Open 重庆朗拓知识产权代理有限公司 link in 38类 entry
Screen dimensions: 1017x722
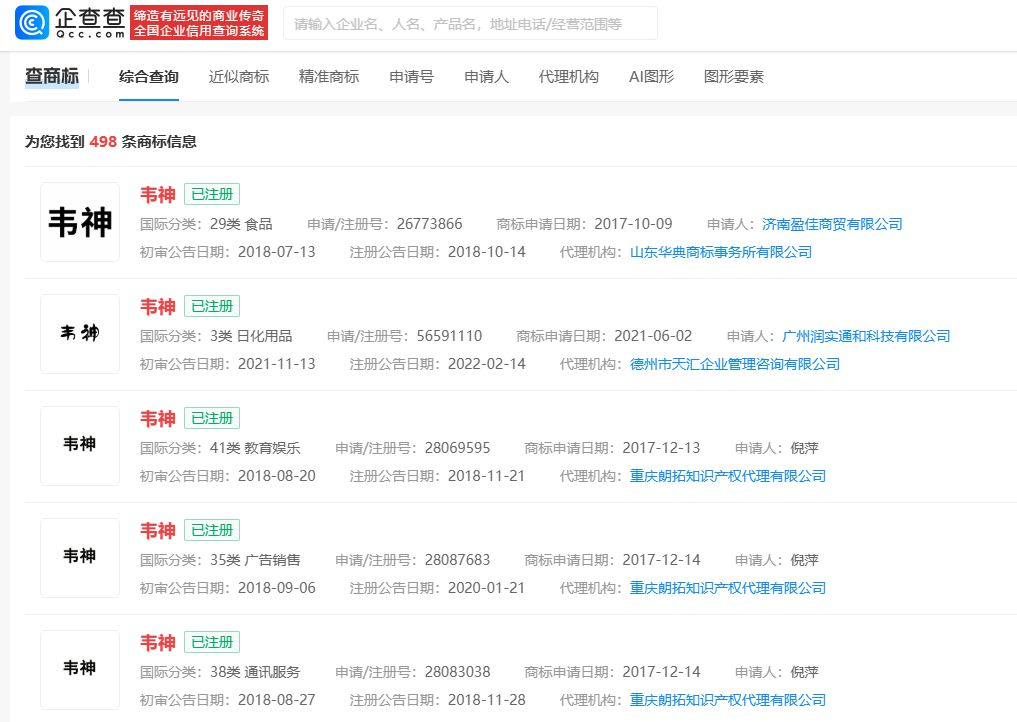[x=728, y=700]
